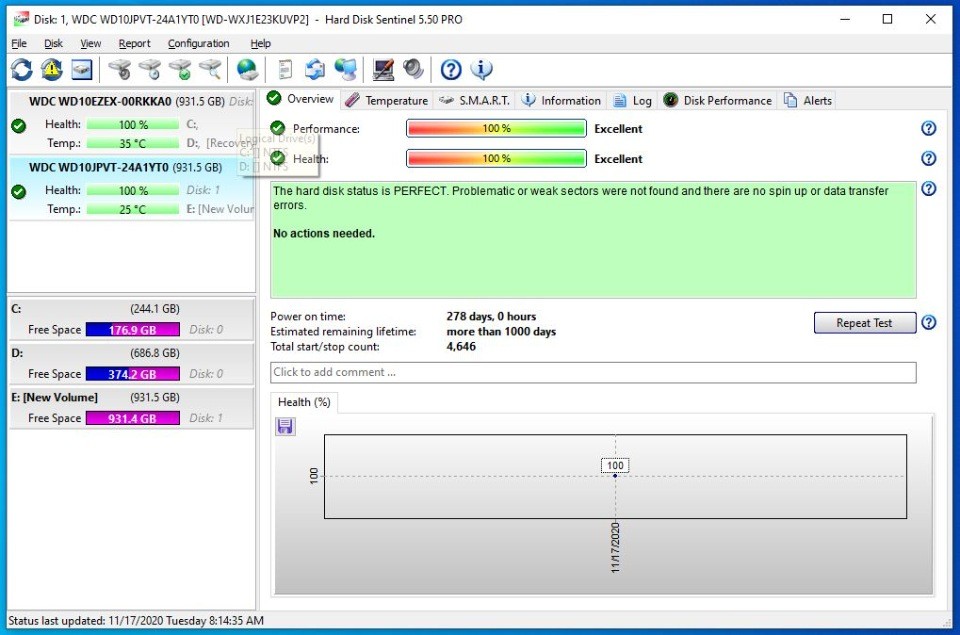Click the info bubble toolbar icon
Screen dimensions: 960x635
482,70
